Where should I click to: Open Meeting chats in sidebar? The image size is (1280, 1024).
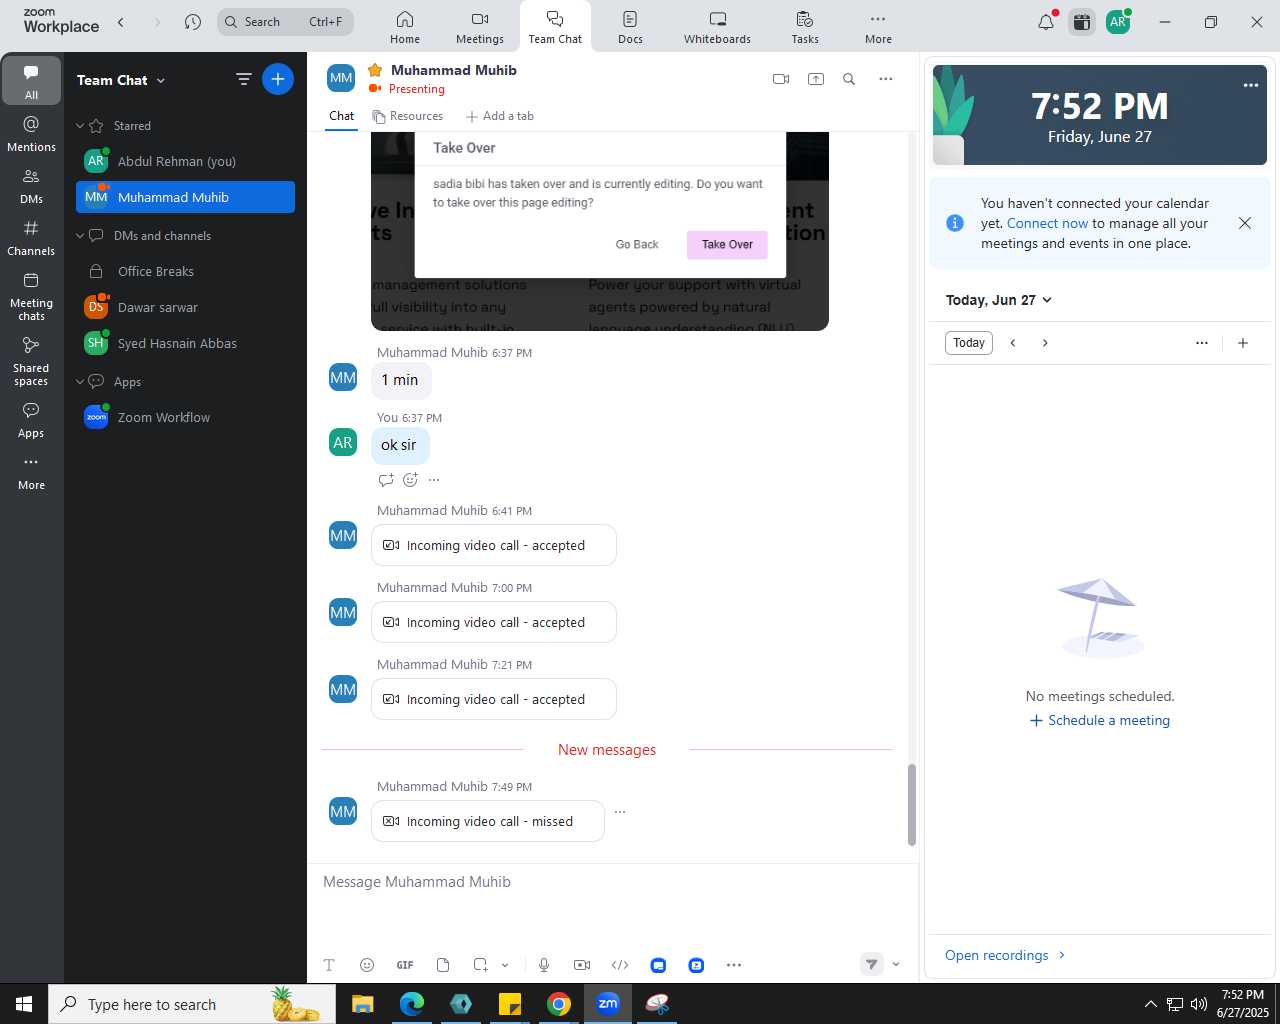pos(31,296)
